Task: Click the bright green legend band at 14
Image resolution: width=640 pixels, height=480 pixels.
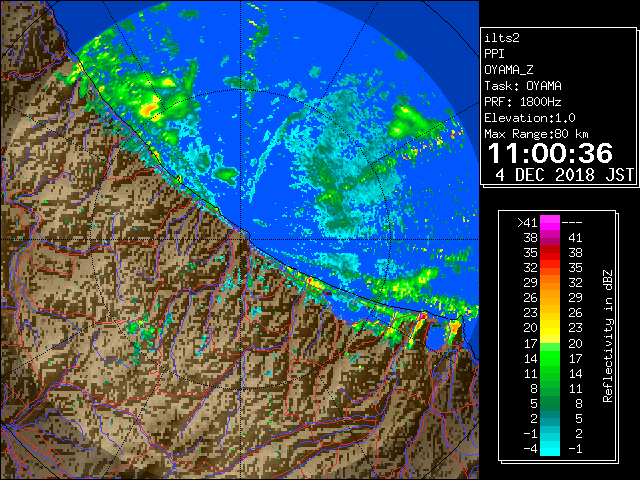Action: pos(550,358)
